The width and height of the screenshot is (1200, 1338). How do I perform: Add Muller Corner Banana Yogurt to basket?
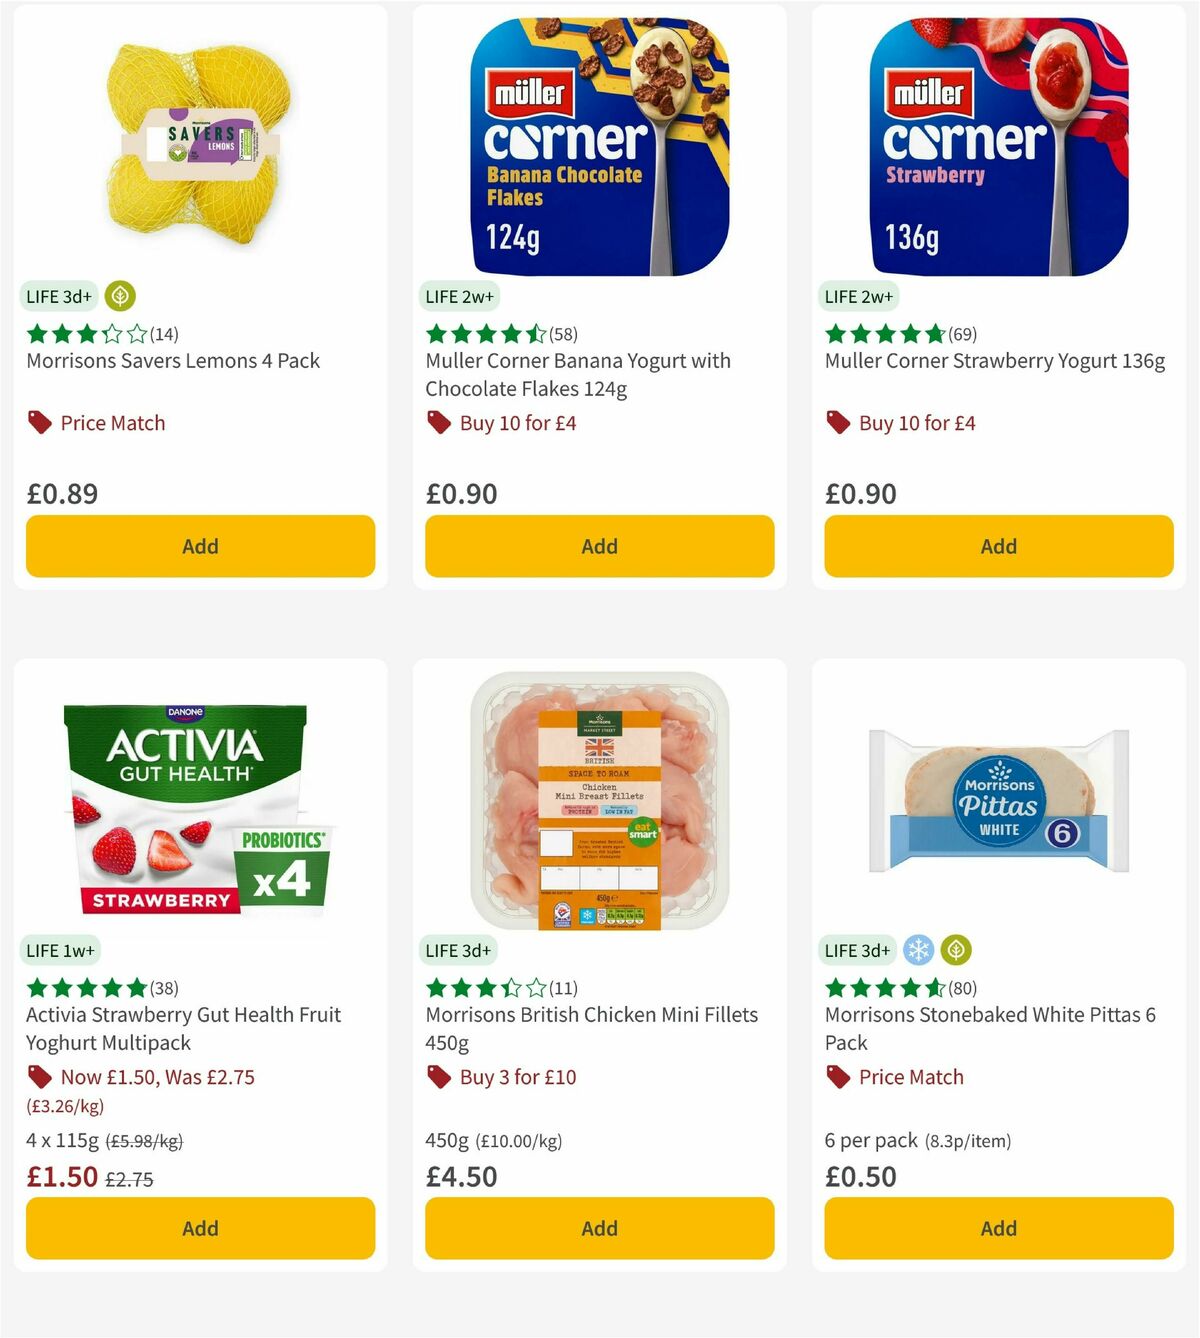[599, 546]
